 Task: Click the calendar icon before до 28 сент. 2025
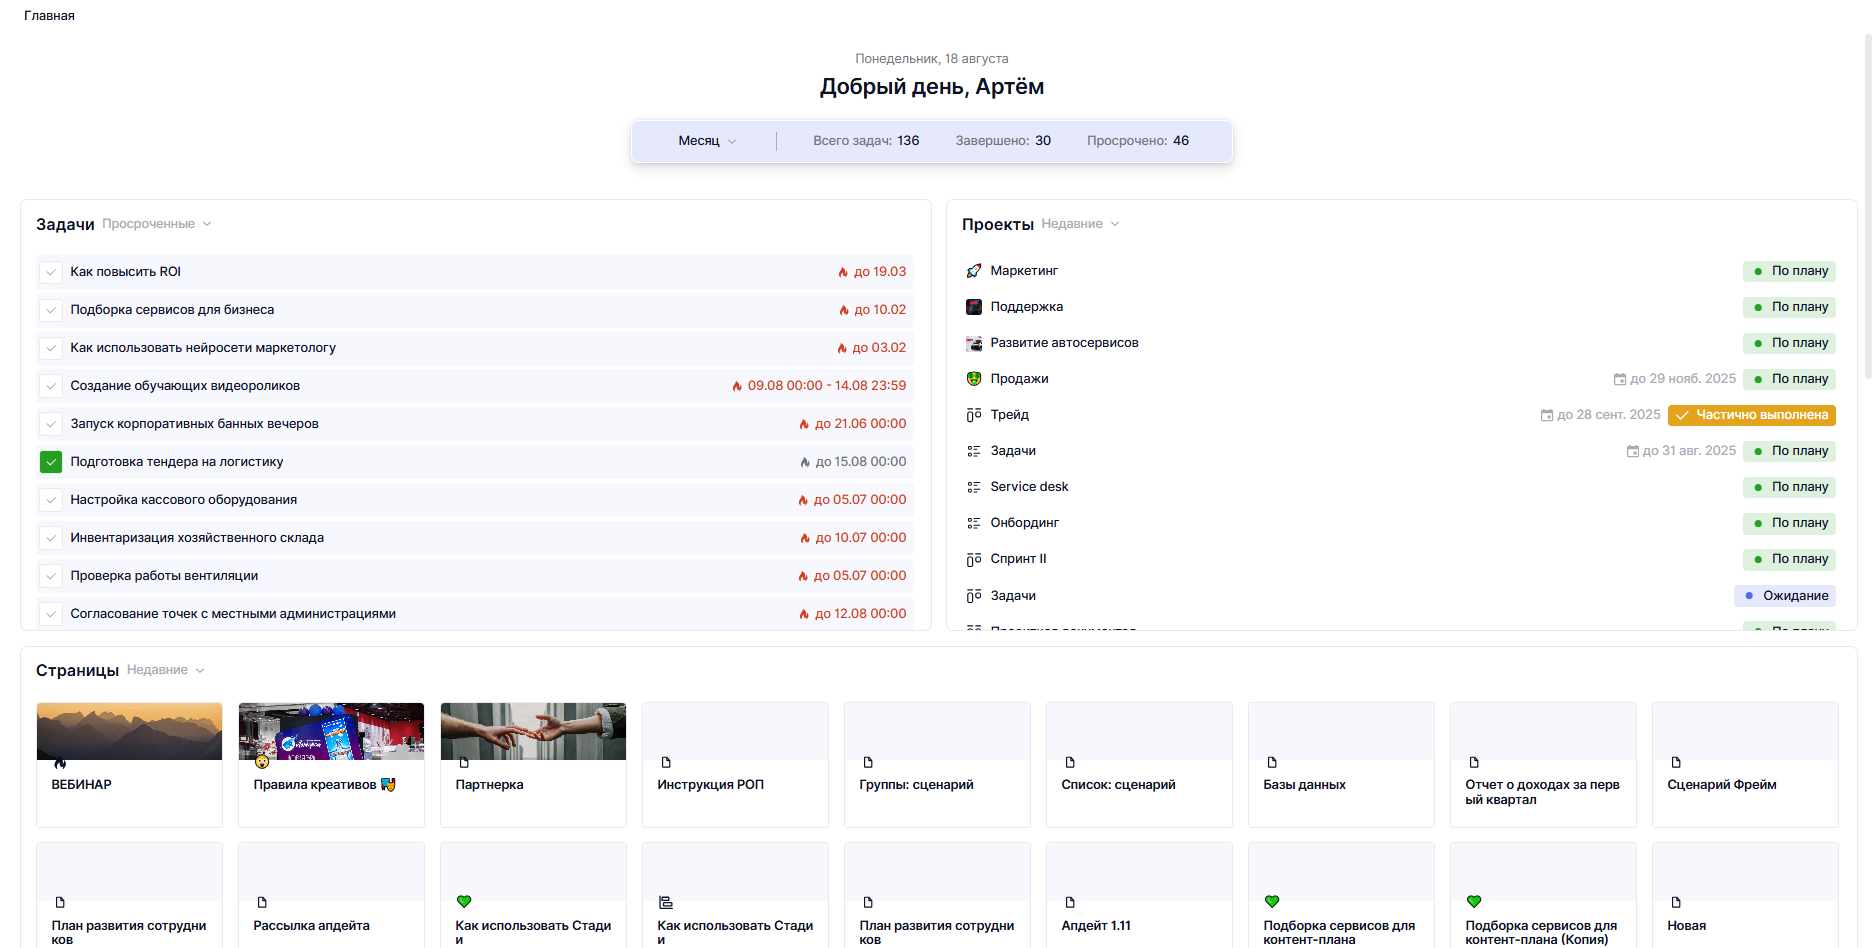[1547, 415]
